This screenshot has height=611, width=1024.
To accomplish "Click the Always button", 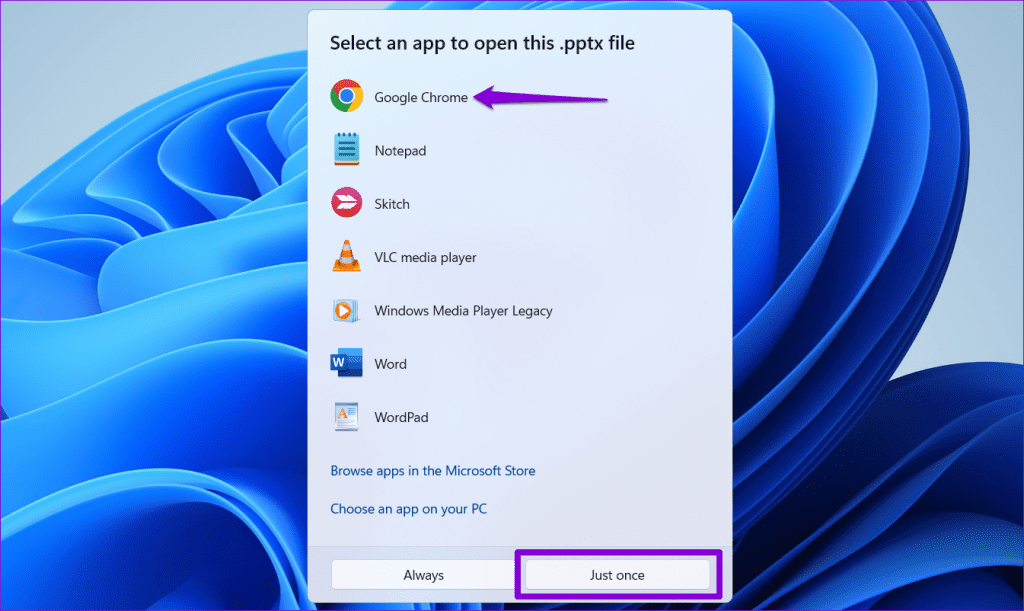I will pyautogui.click(x=423, y=575).
